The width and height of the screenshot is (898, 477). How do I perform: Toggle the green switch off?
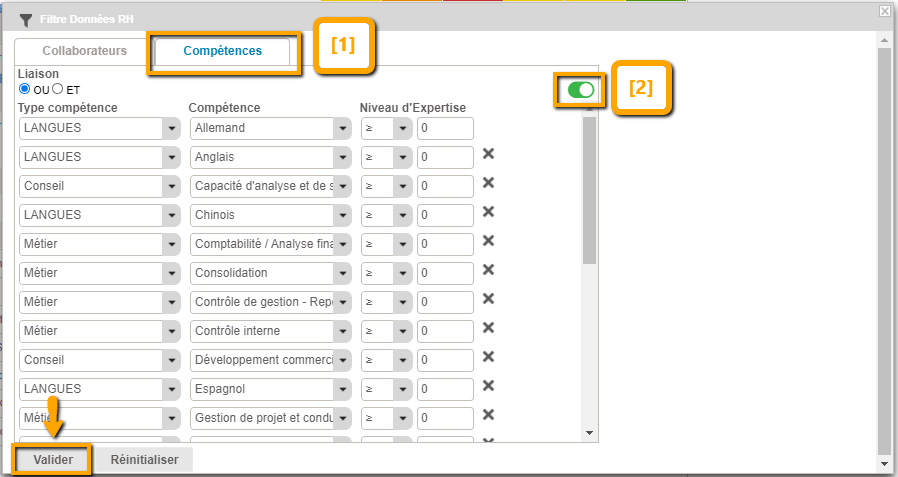pyautogui.click(x=581, y=90)
